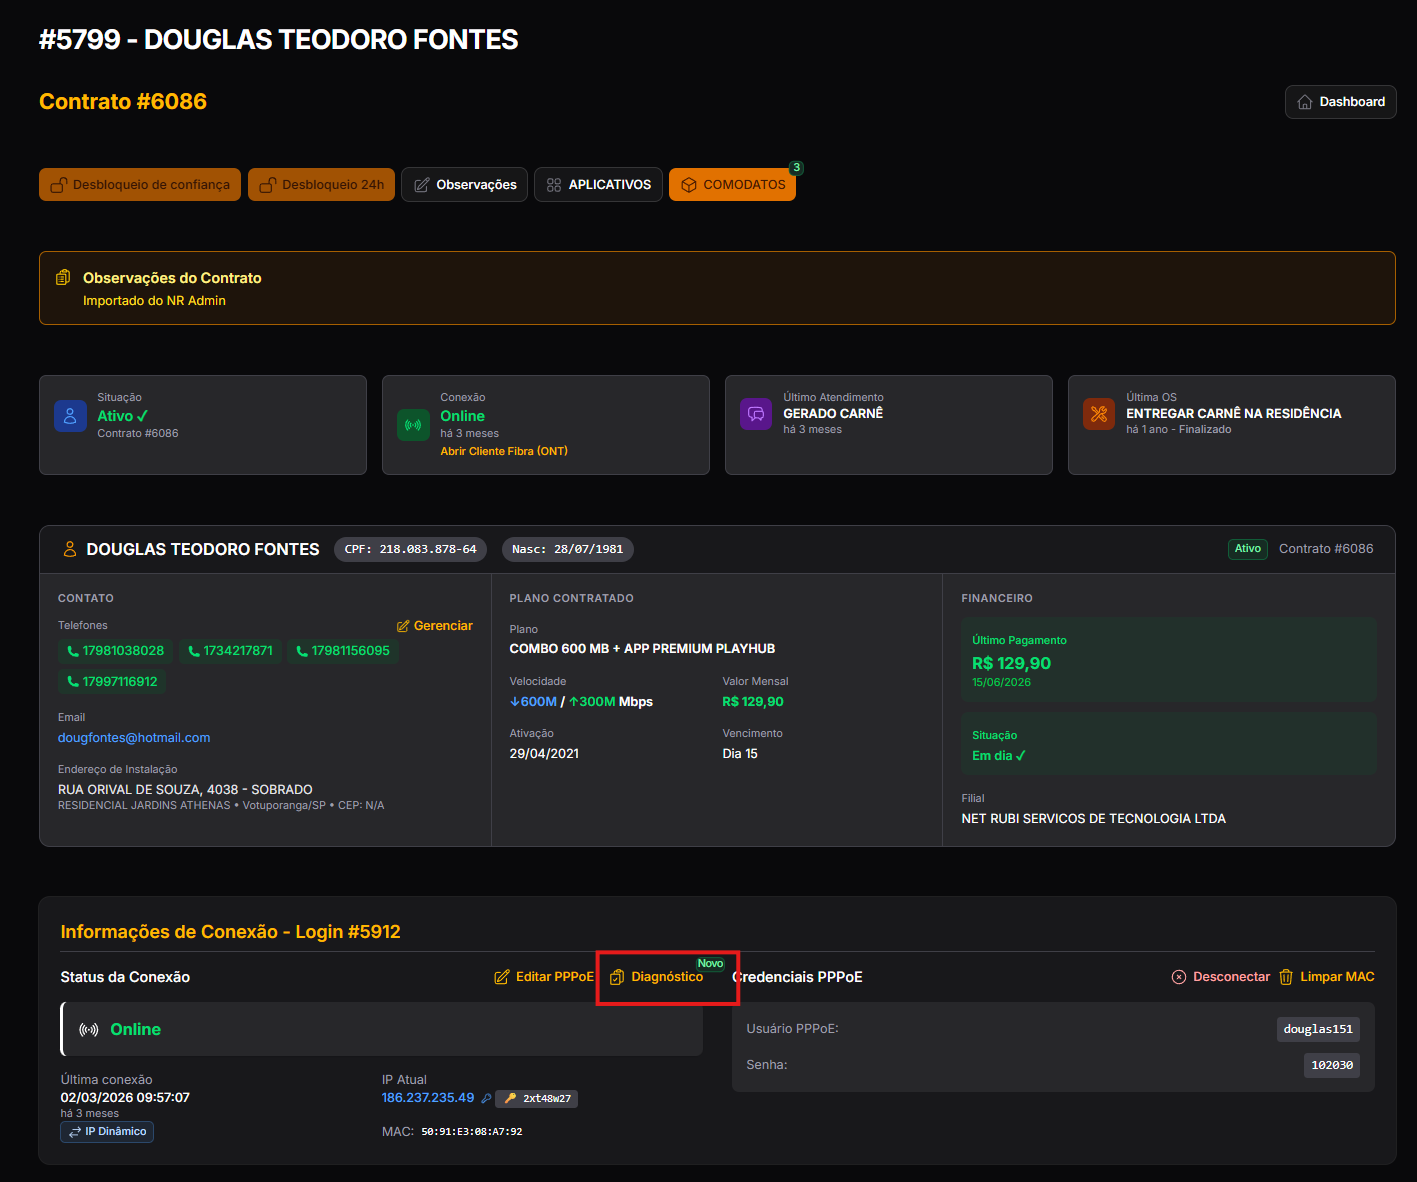Click Desbloqueio de confiança button

coord(140,184)
